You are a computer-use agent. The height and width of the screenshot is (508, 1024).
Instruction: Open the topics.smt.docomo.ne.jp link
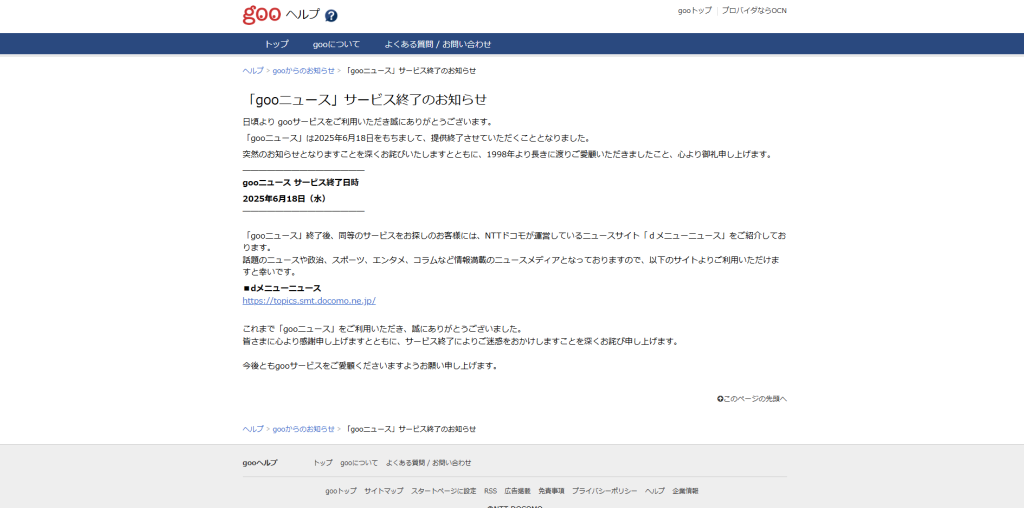[x=309, y=300]
